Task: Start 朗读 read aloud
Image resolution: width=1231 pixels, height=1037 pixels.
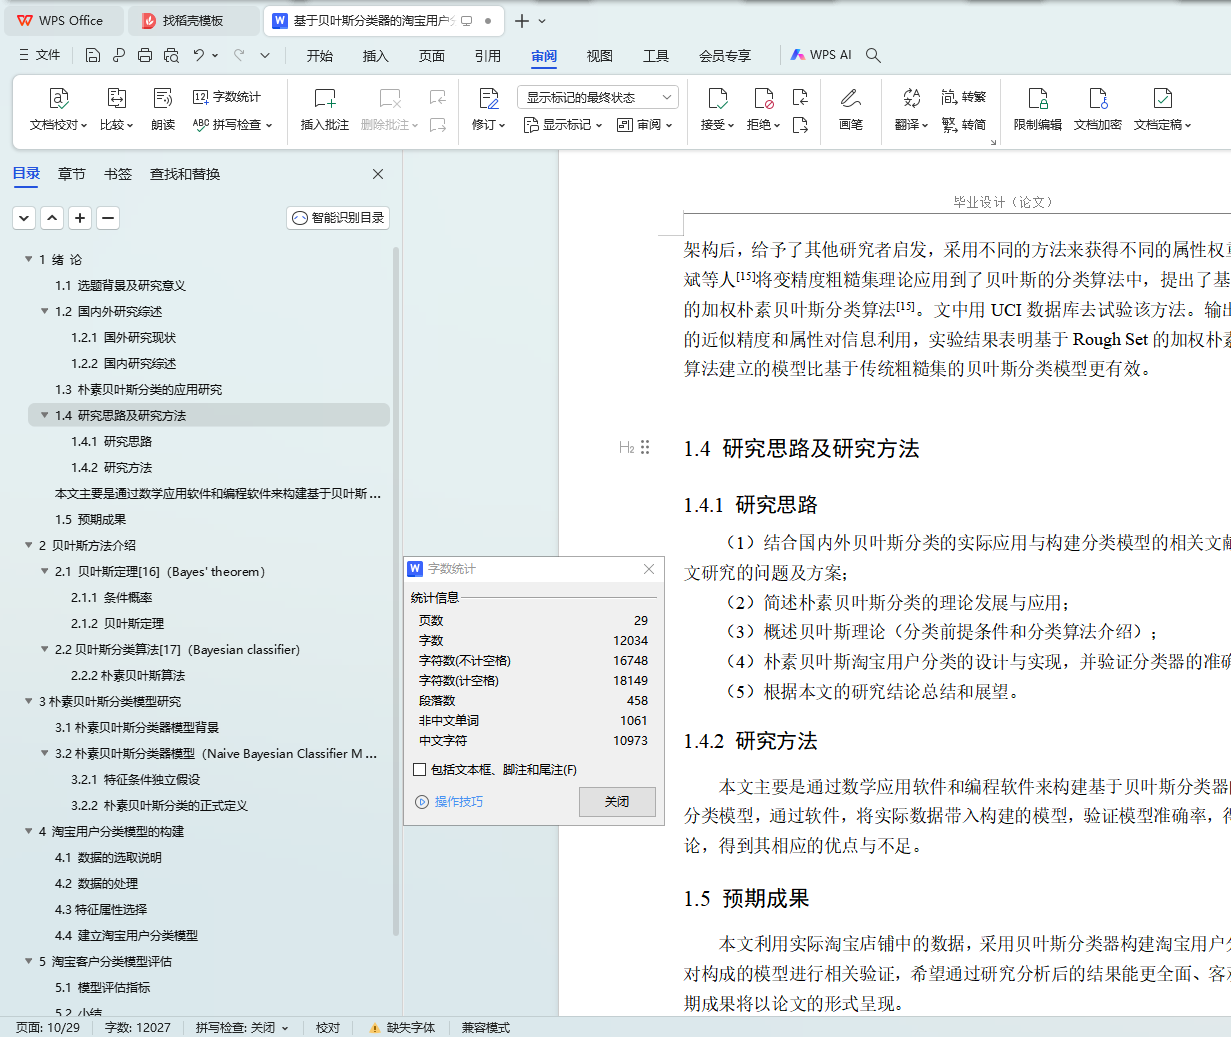Action: (163, 110)
